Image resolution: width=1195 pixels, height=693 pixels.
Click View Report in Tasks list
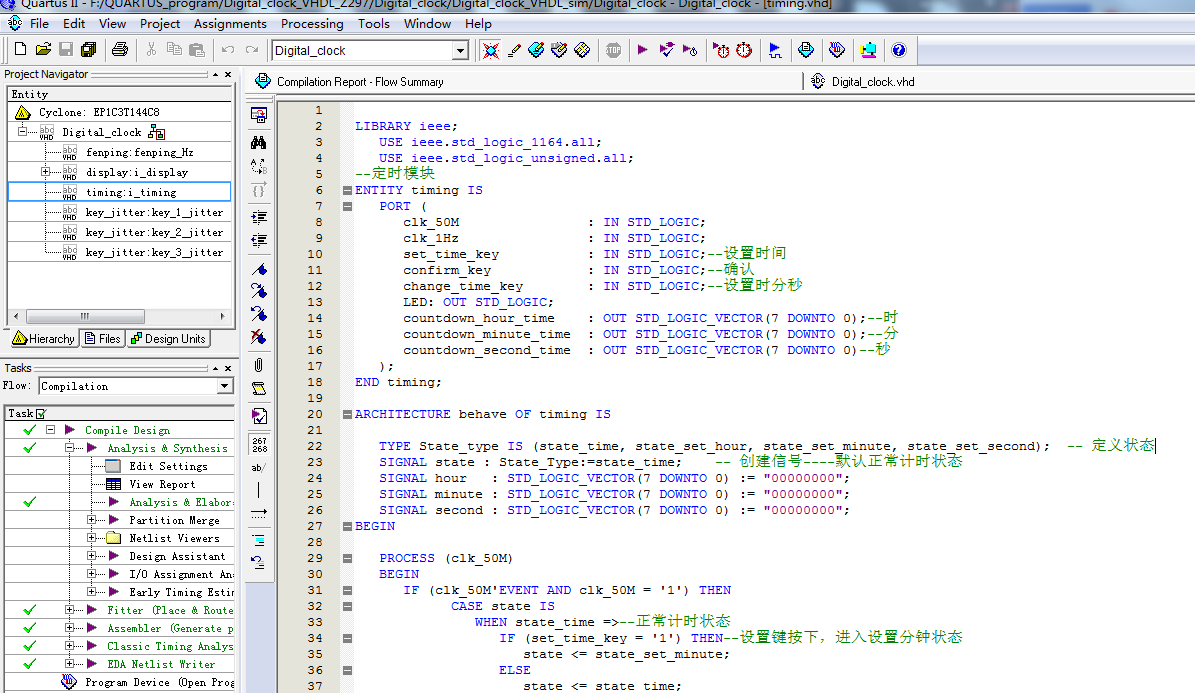pos(162,484)
